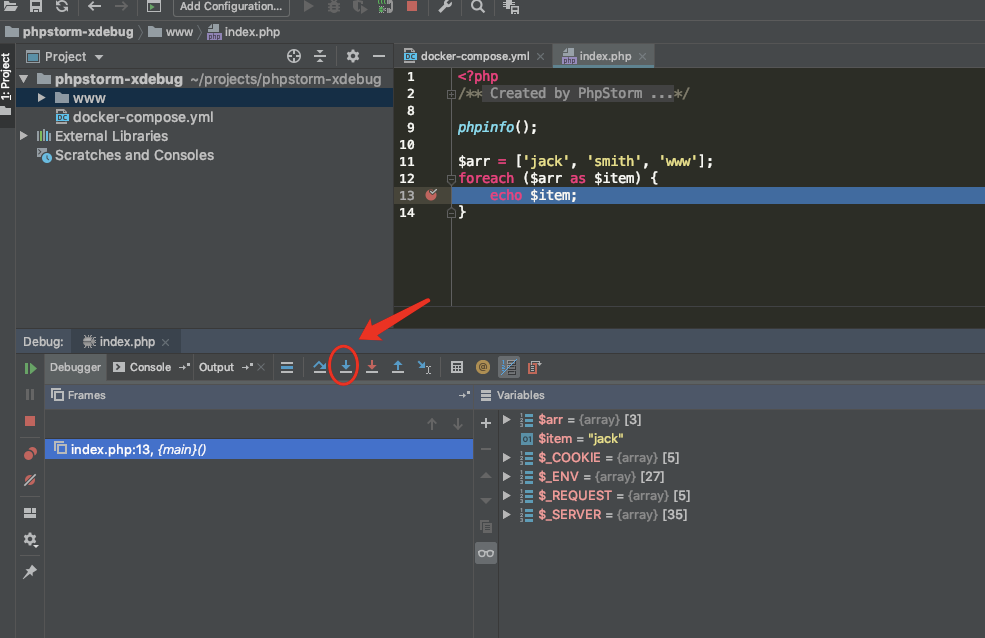The height and width of the screenshot is (638, 985).
Task: Open View Breakpoints in debug sidebar
Action: click(x=30, y=454)
